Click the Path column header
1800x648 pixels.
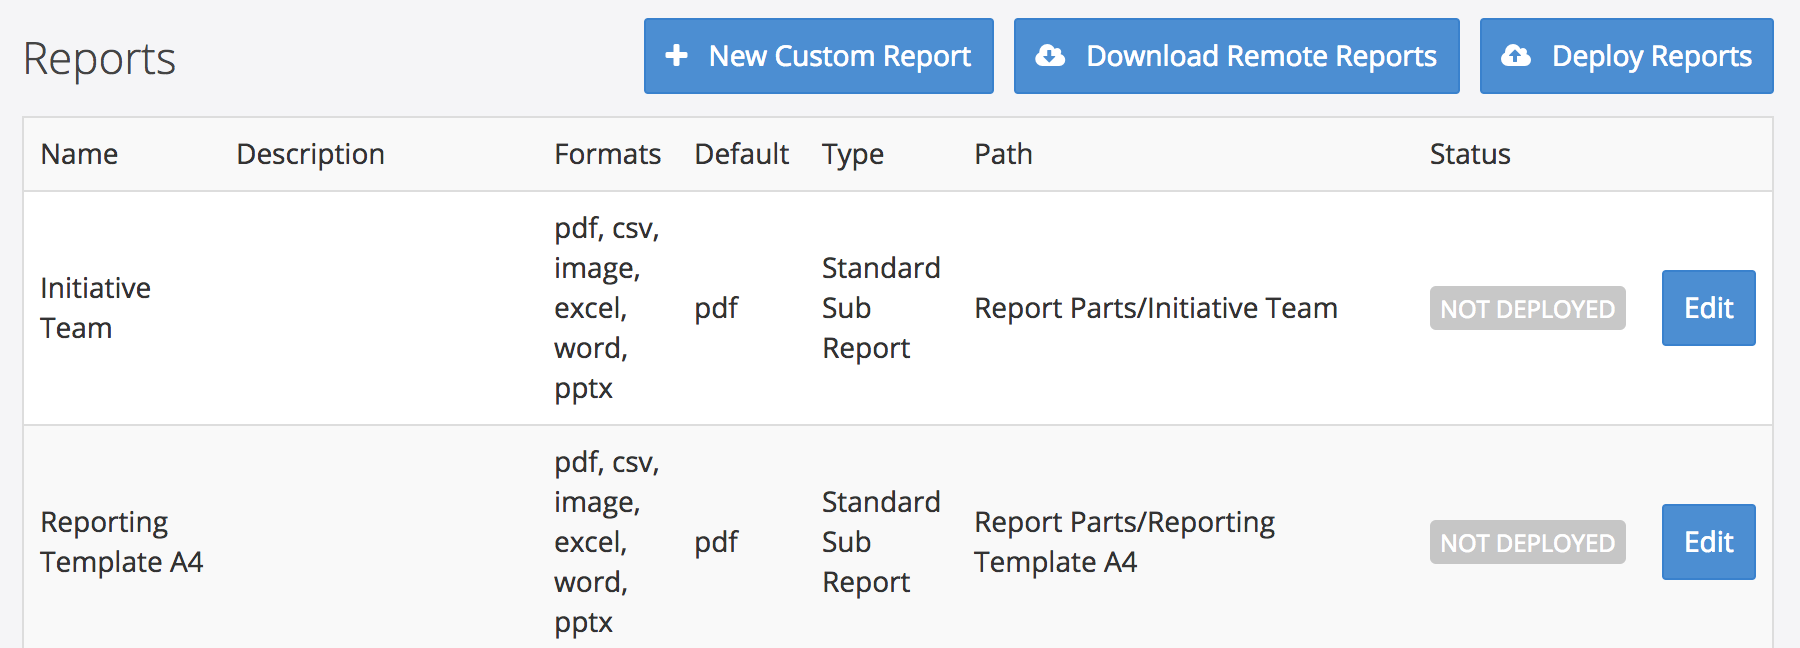point(1003,154)
